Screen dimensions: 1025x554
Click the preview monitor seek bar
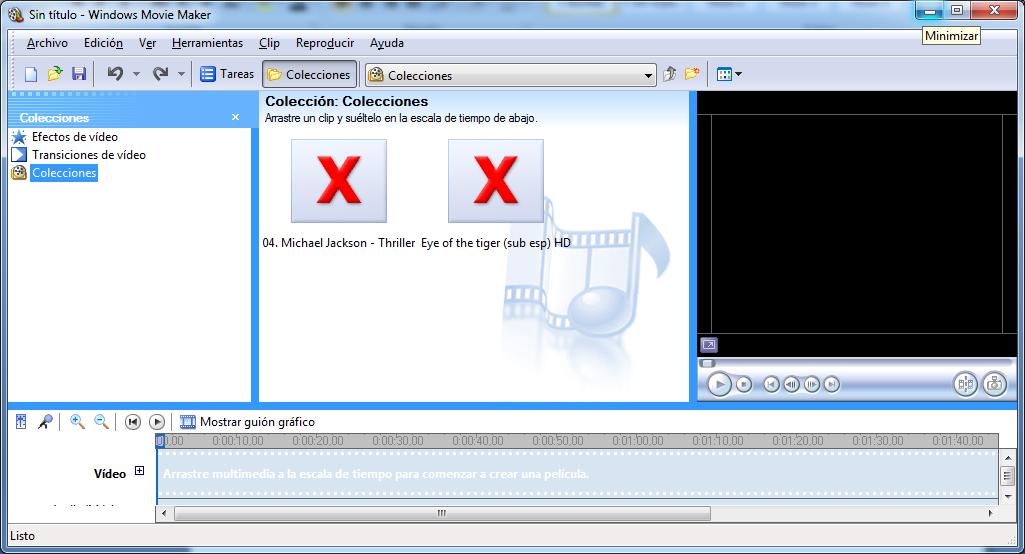click(x=850, y=363)
